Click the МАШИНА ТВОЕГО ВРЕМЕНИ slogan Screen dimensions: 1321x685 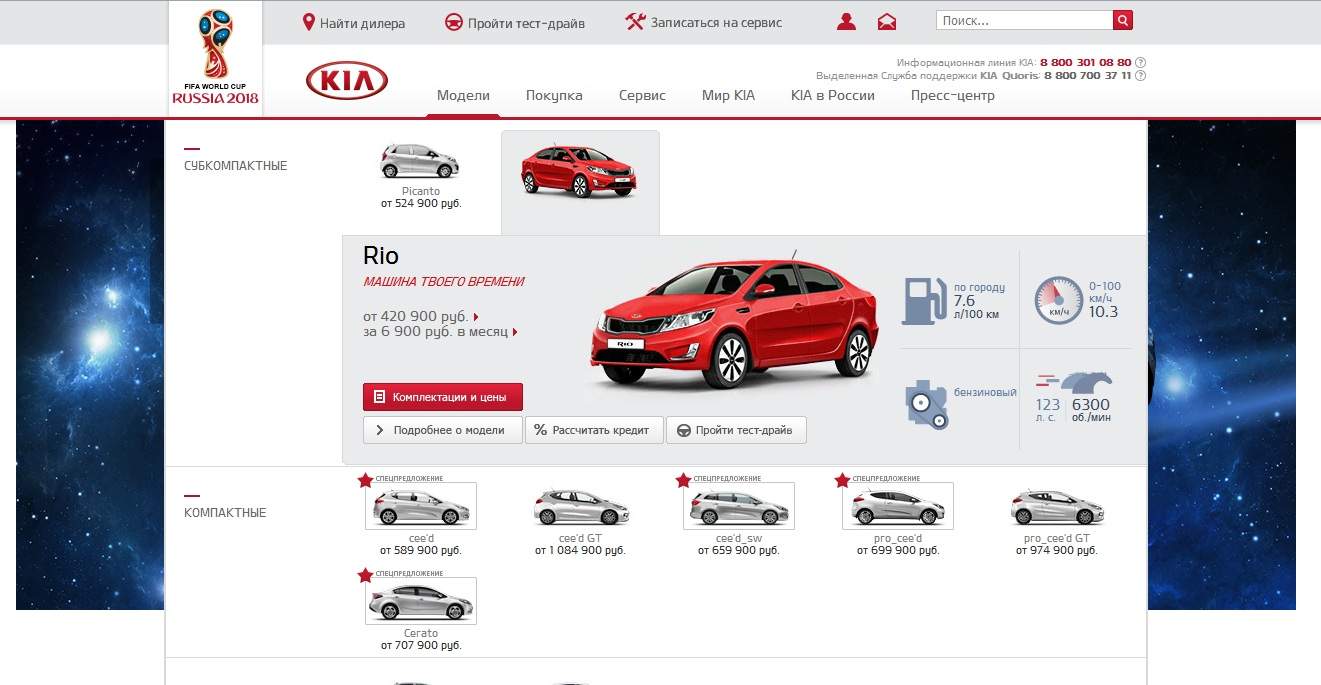pyautogui.click(x=443, y=282)
